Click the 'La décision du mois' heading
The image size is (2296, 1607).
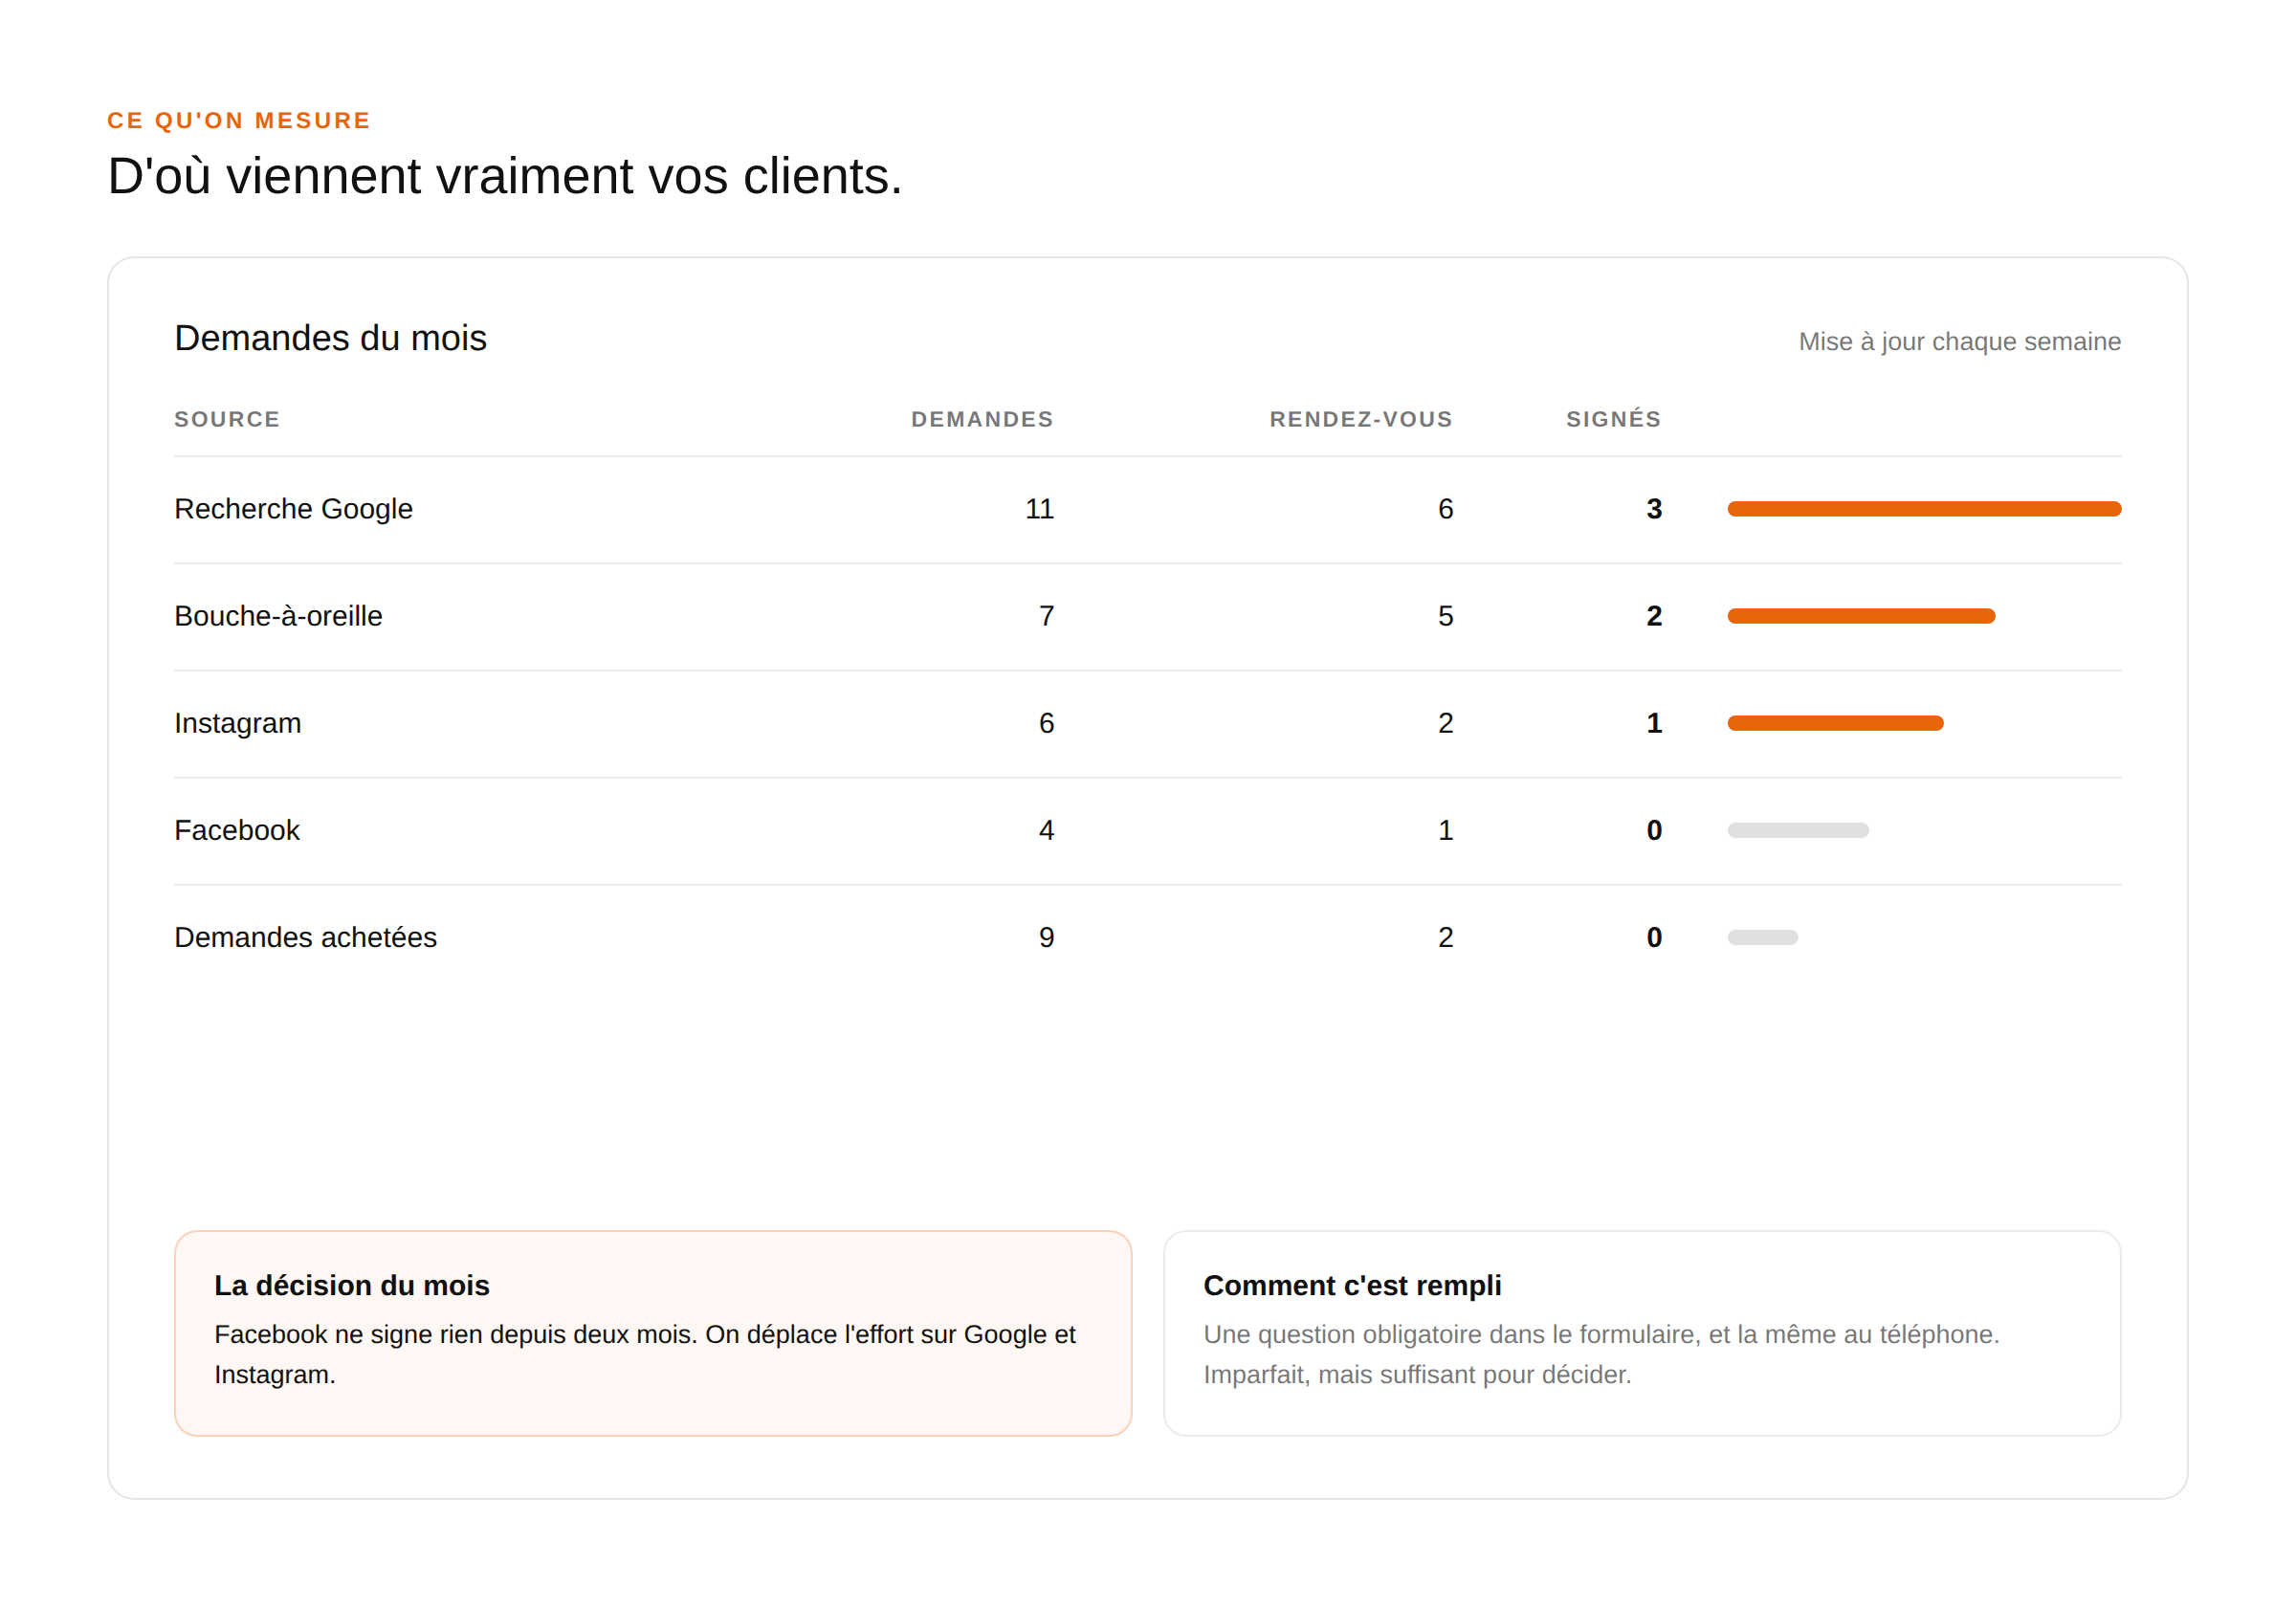(x=352, y=1285)
